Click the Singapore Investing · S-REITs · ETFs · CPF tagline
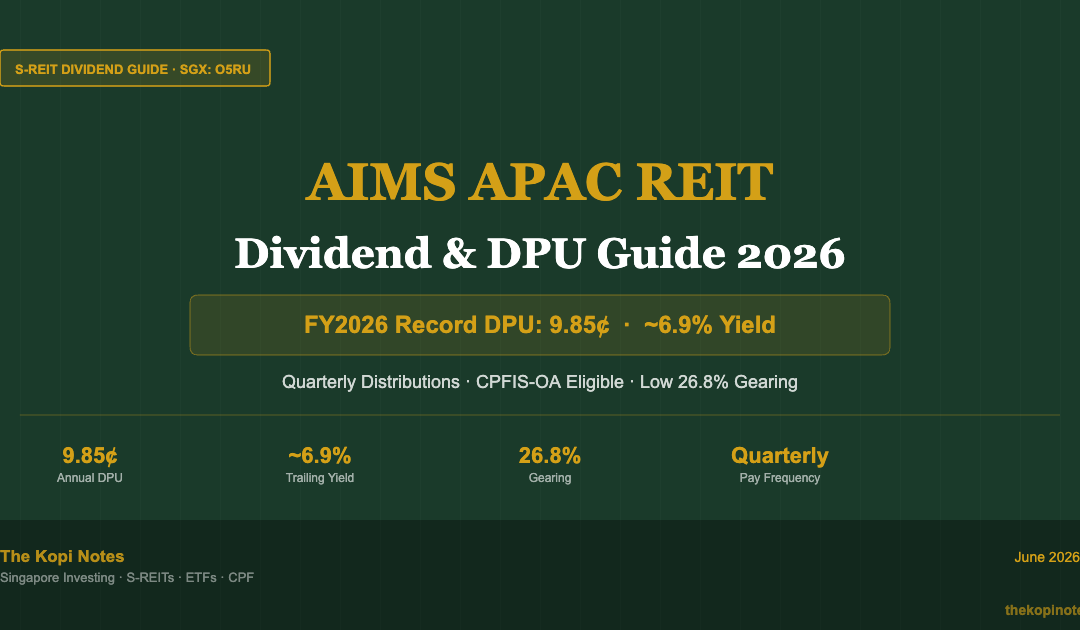The image size is (1080, 630). pyautogui.click(x=127, y=578)
